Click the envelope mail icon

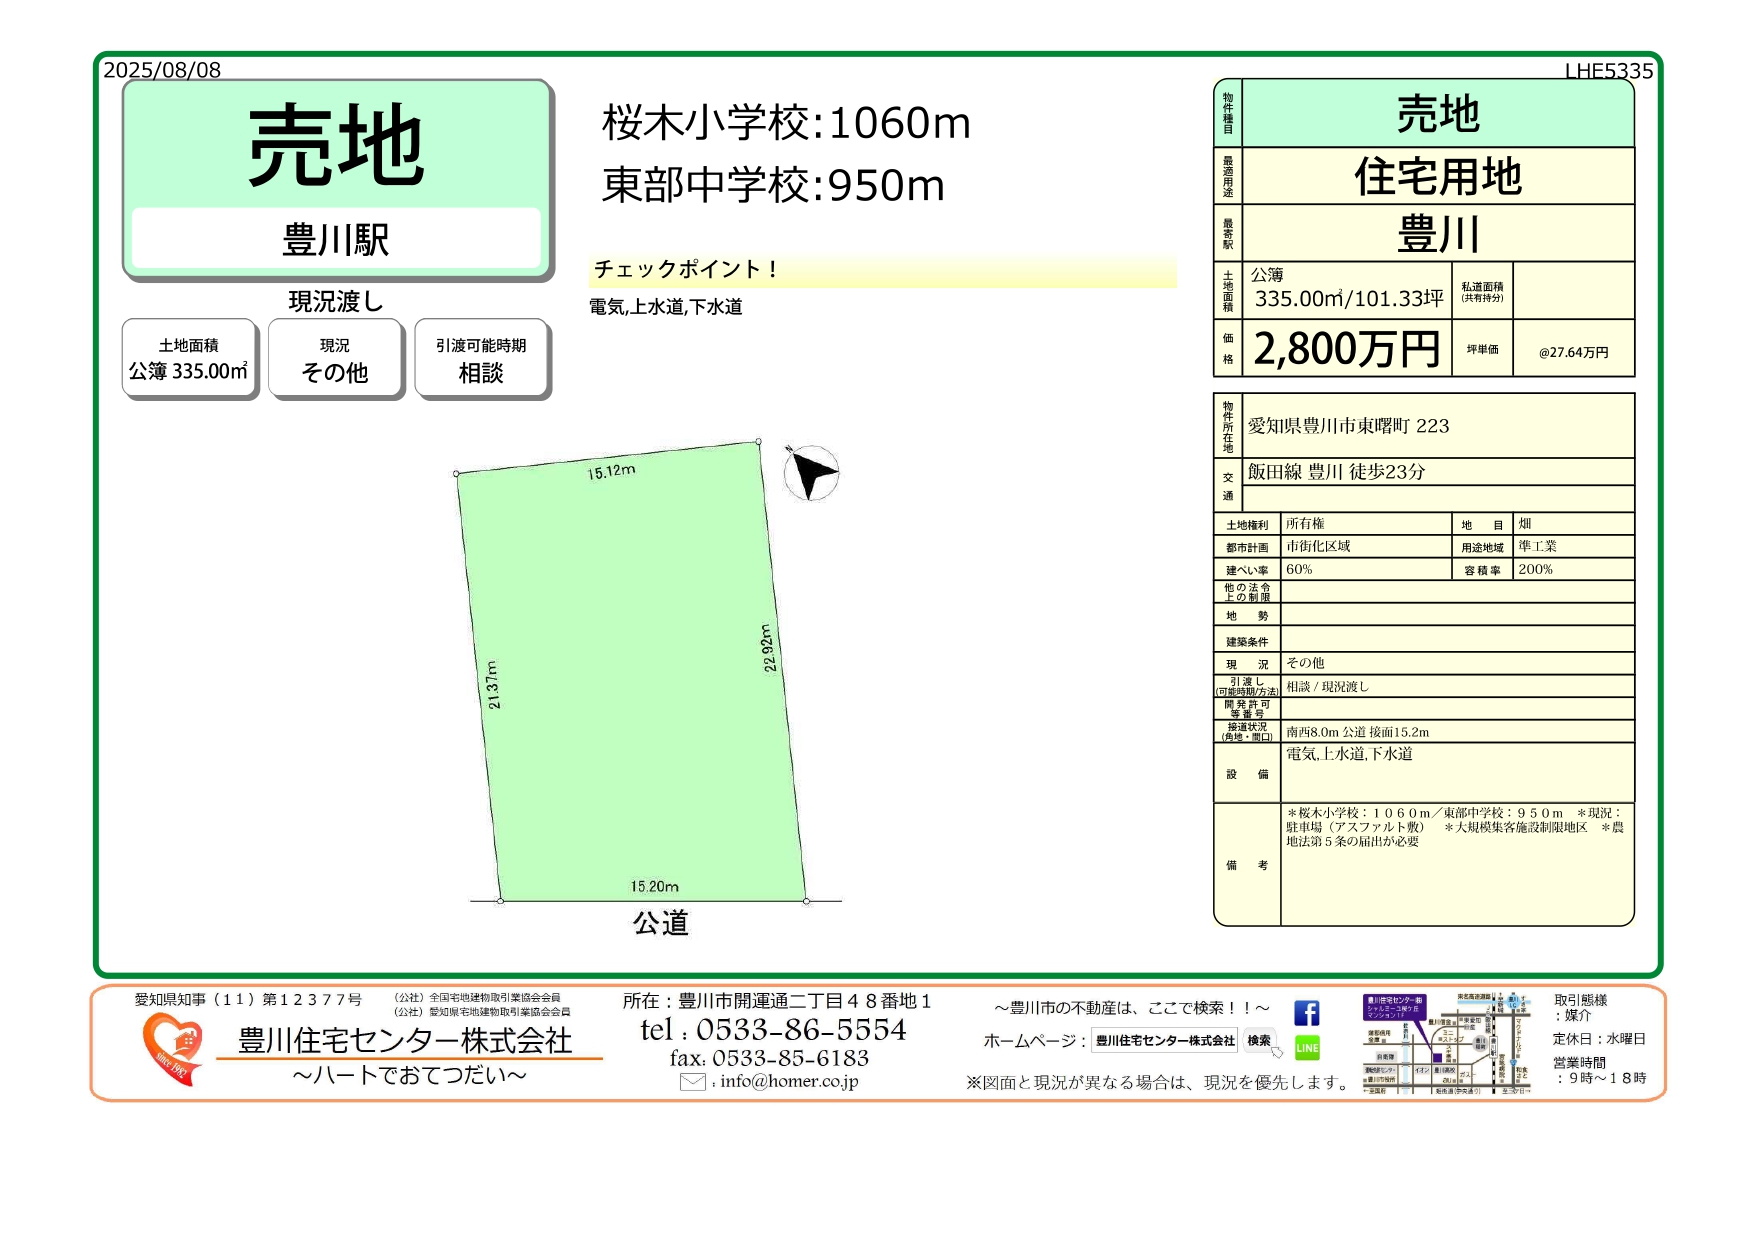[x=692, y=1081]
